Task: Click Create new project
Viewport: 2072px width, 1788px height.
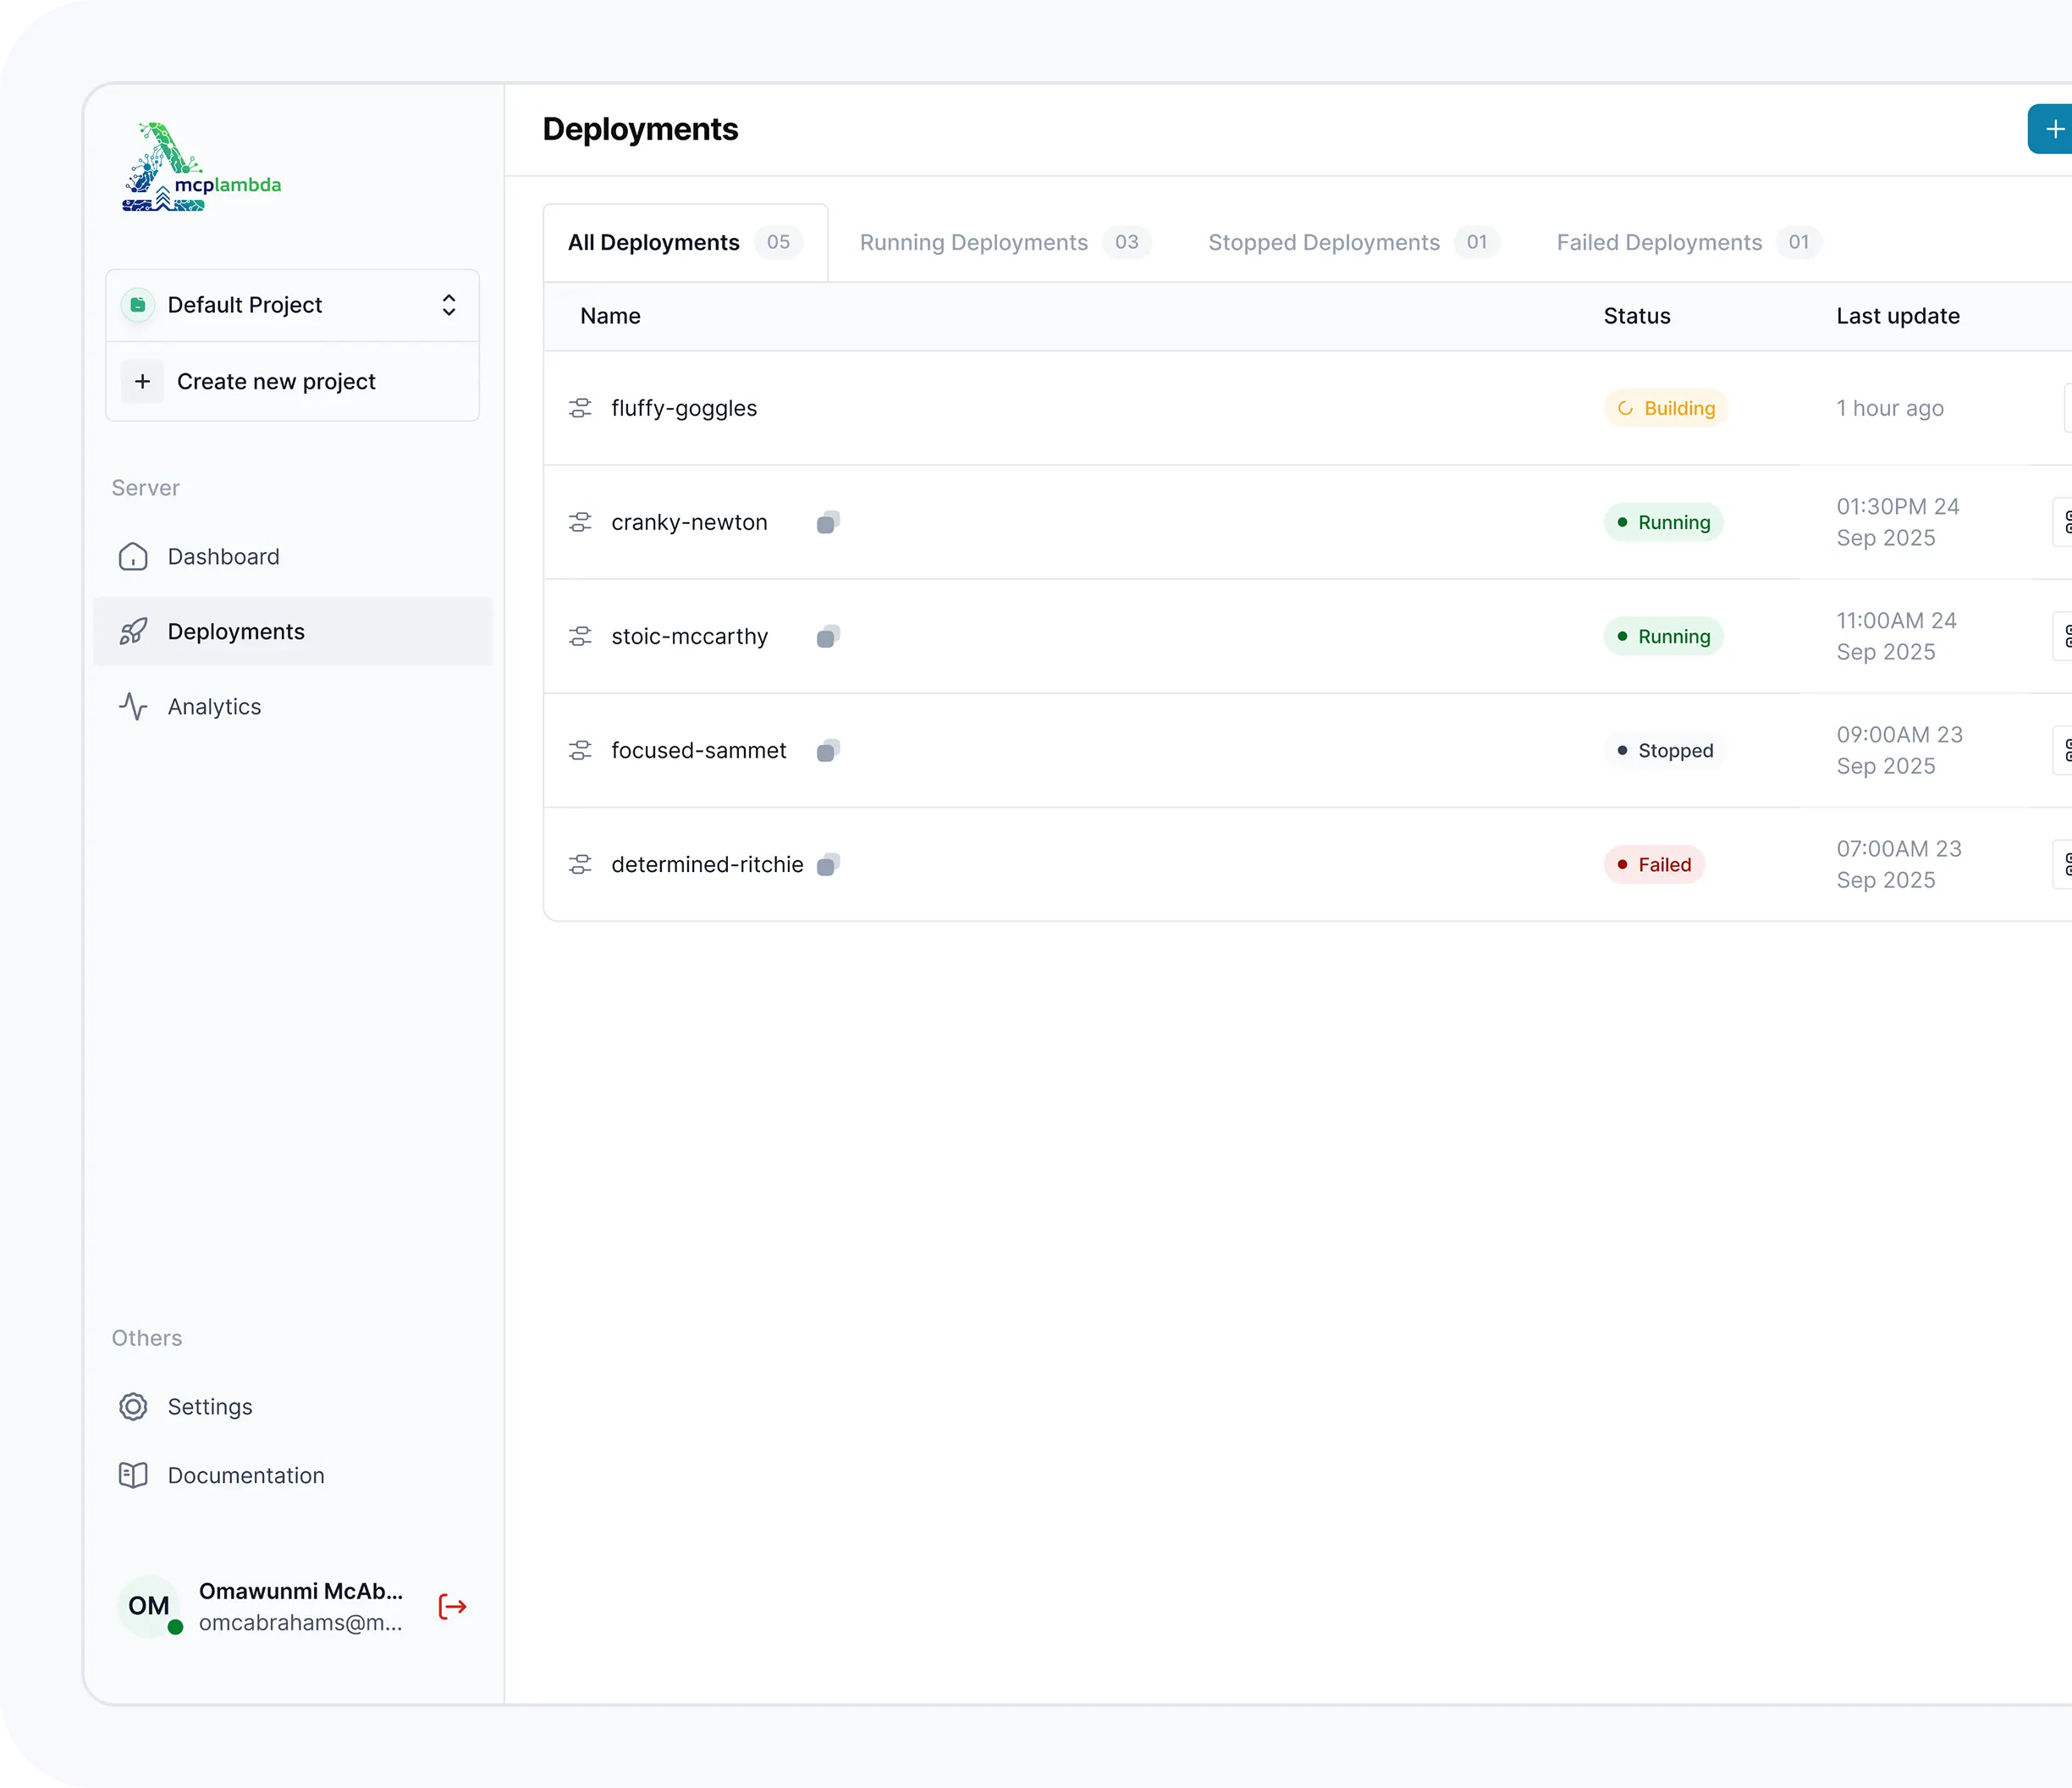Action: pos(276,381)
